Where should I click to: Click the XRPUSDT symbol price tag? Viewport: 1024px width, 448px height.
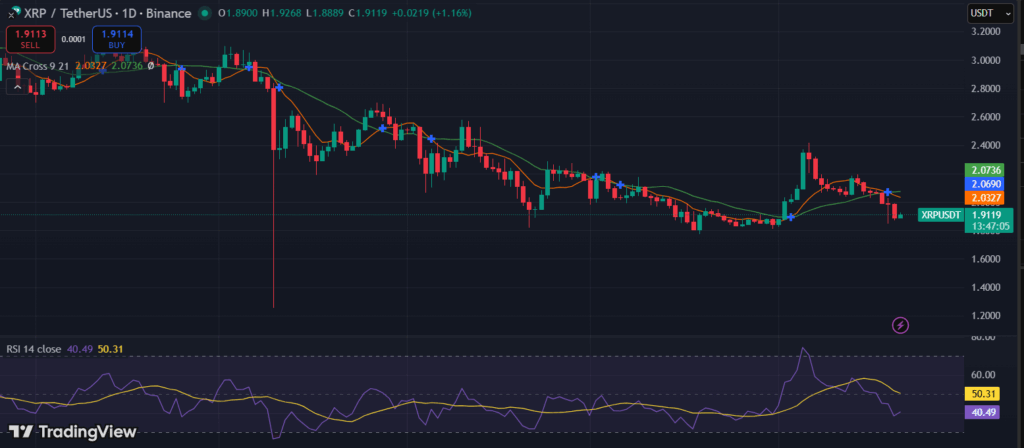tap(940, 214)
